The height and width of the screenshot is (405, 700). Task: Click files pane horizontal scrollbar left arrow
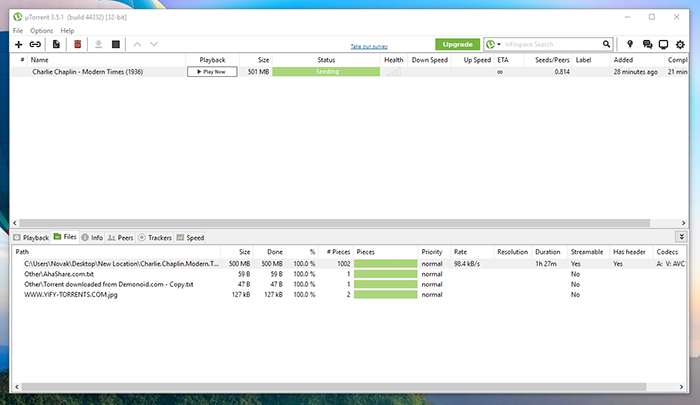tap(17, 387)
